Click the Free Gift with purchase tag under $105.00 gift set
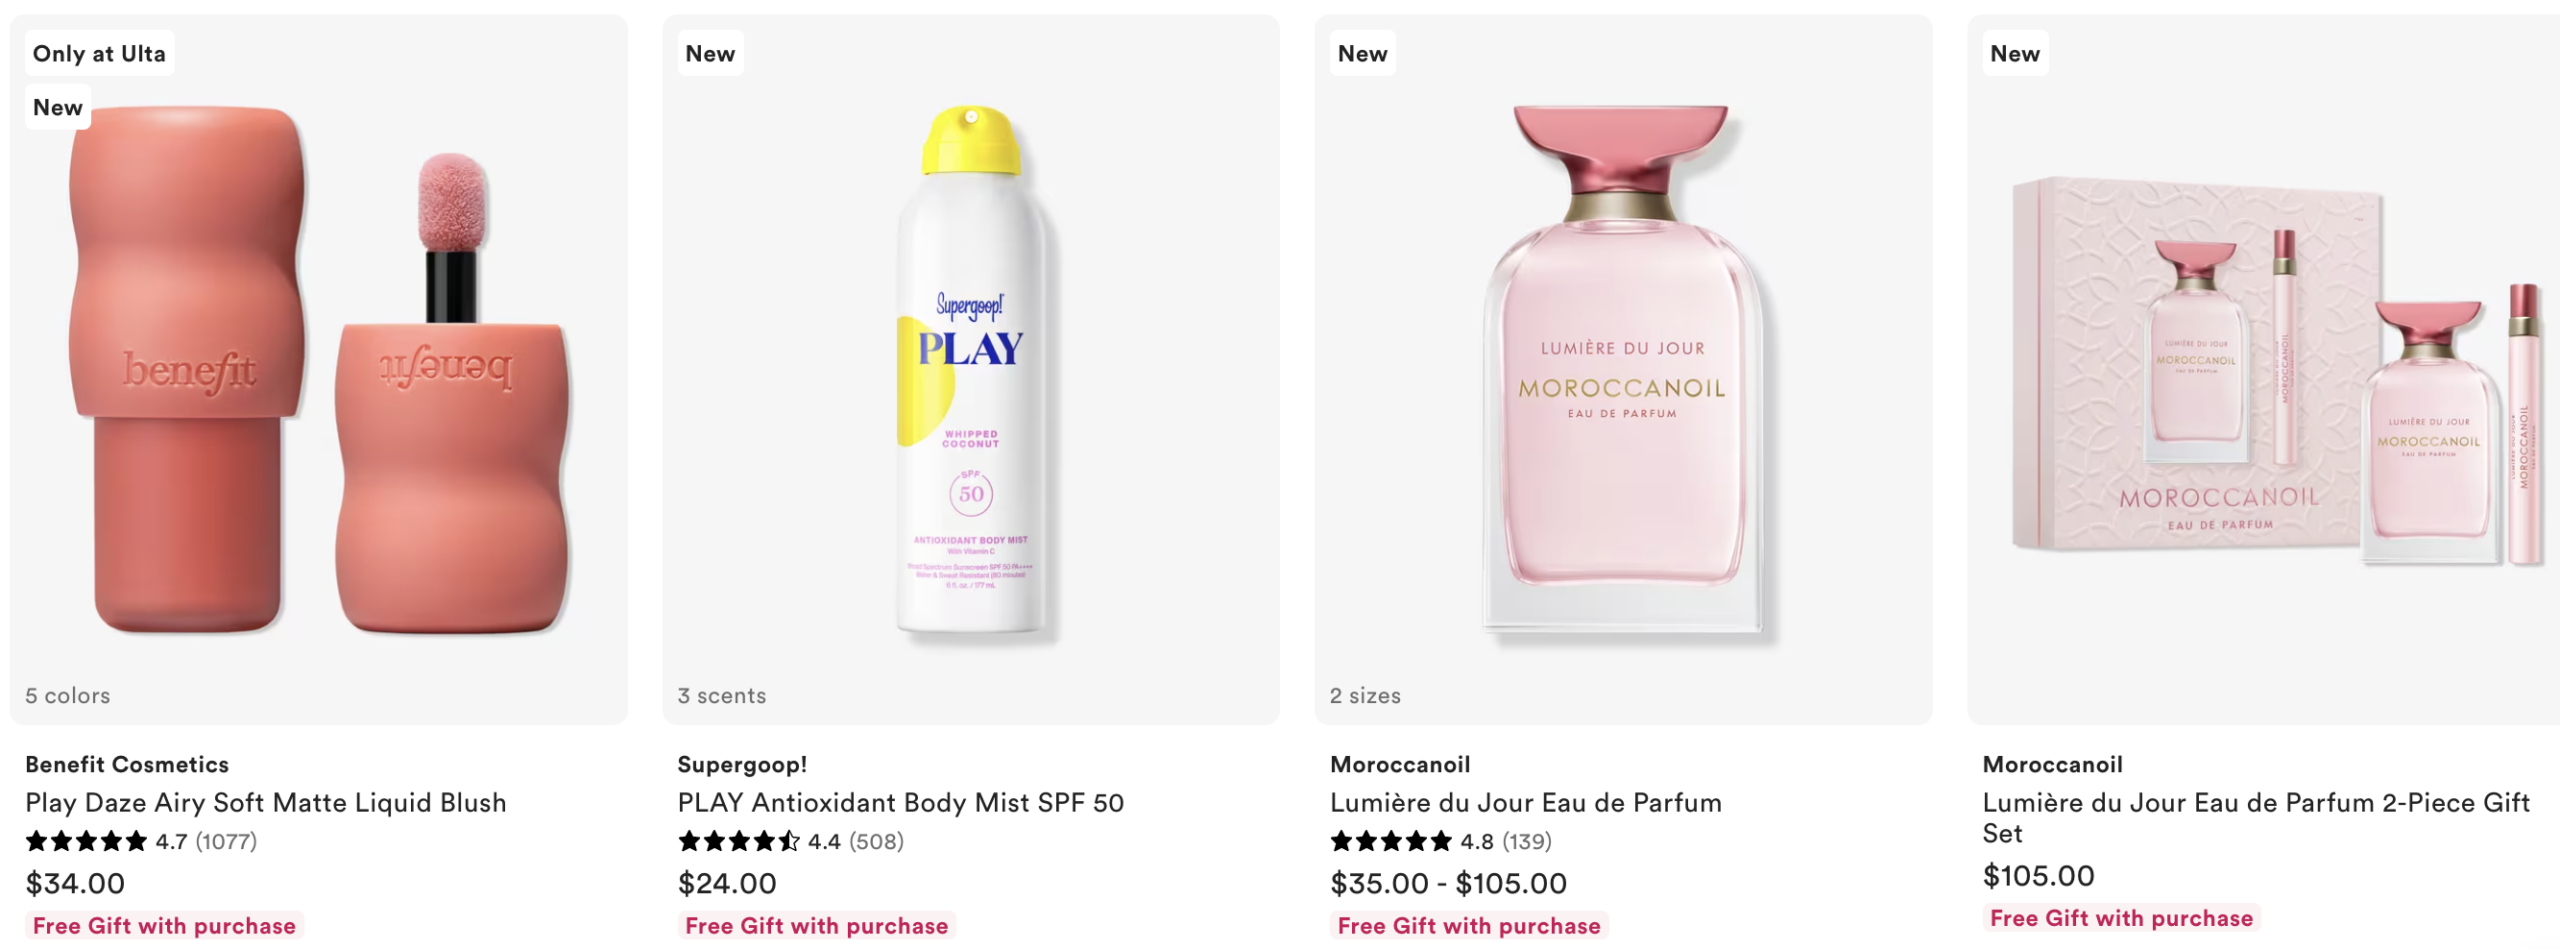 click(x=2121, y=918)
